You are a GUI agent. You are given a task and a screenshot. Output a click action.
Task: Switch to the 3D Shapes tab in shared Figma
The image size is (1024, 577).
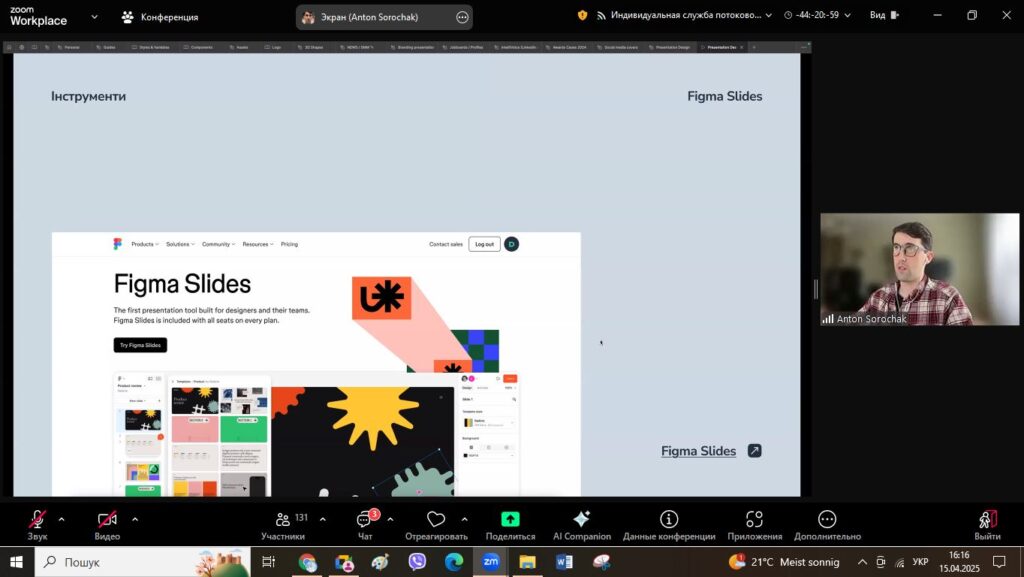pyautogui.click(x=311, y=47)
